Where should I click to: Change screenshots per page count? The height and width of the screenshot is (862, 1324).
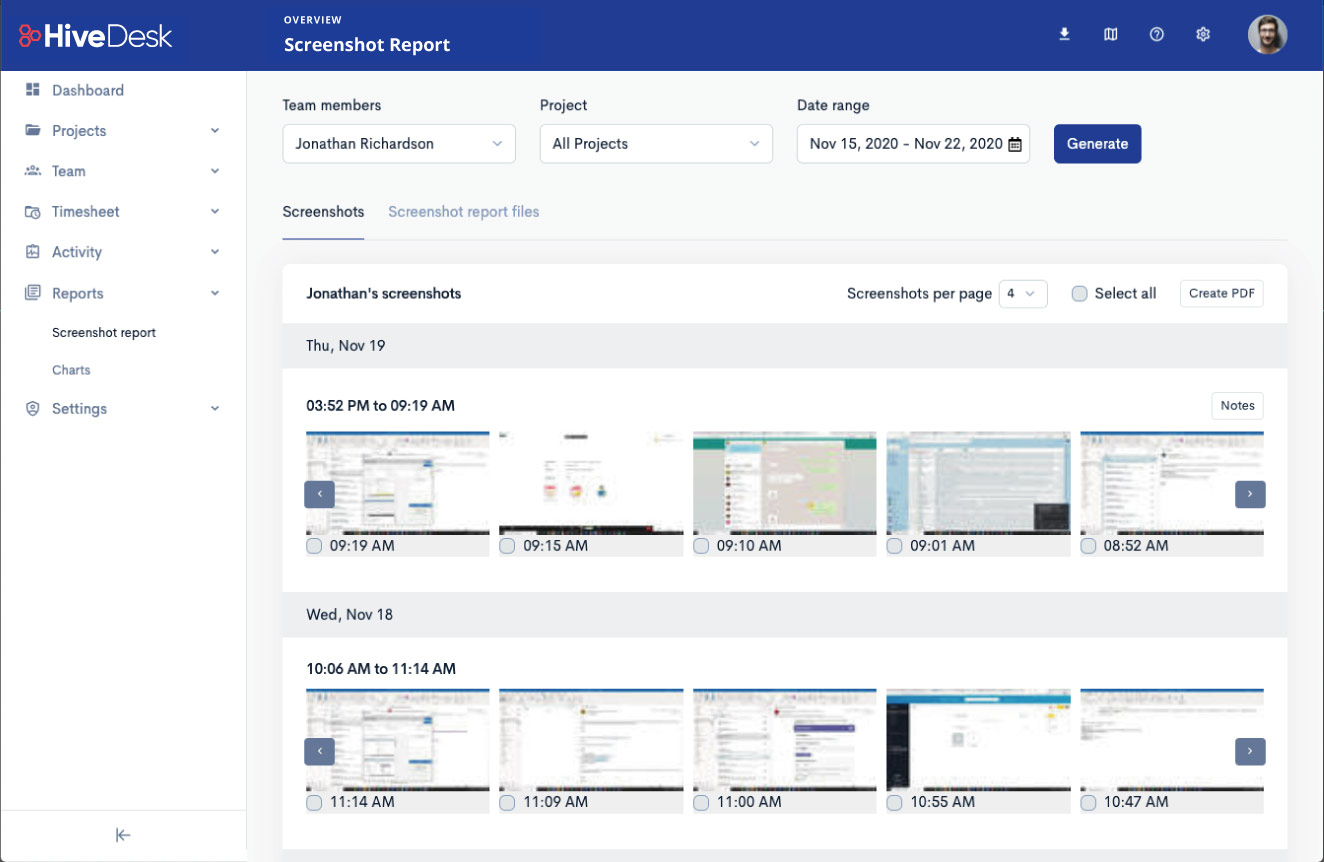[x=1022, y=293]
